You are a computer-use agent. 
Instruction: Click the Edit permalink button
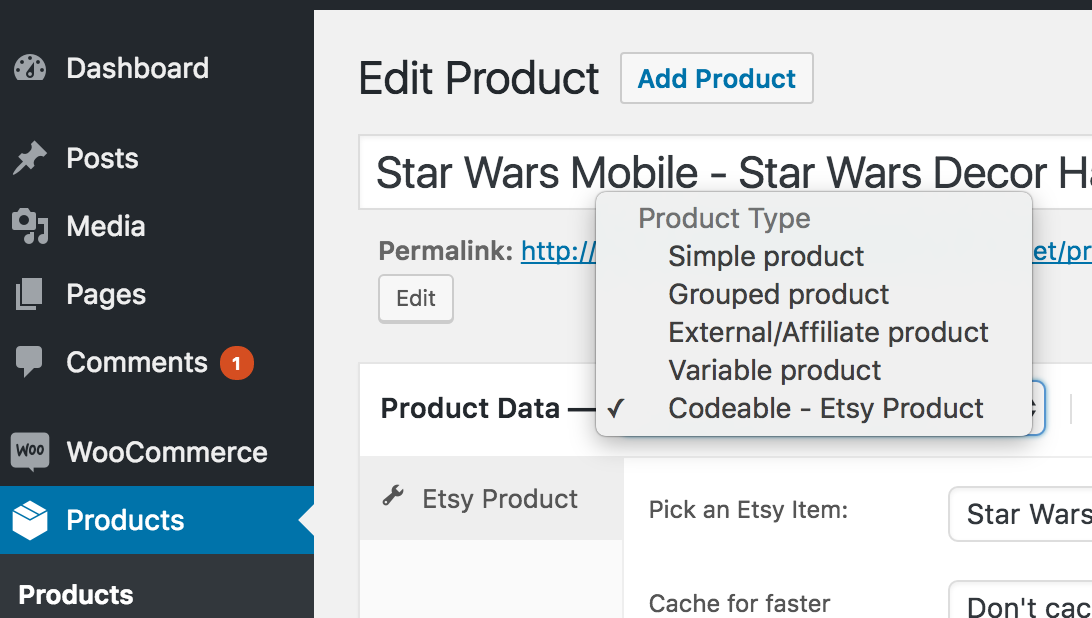[x=416, y=299]
